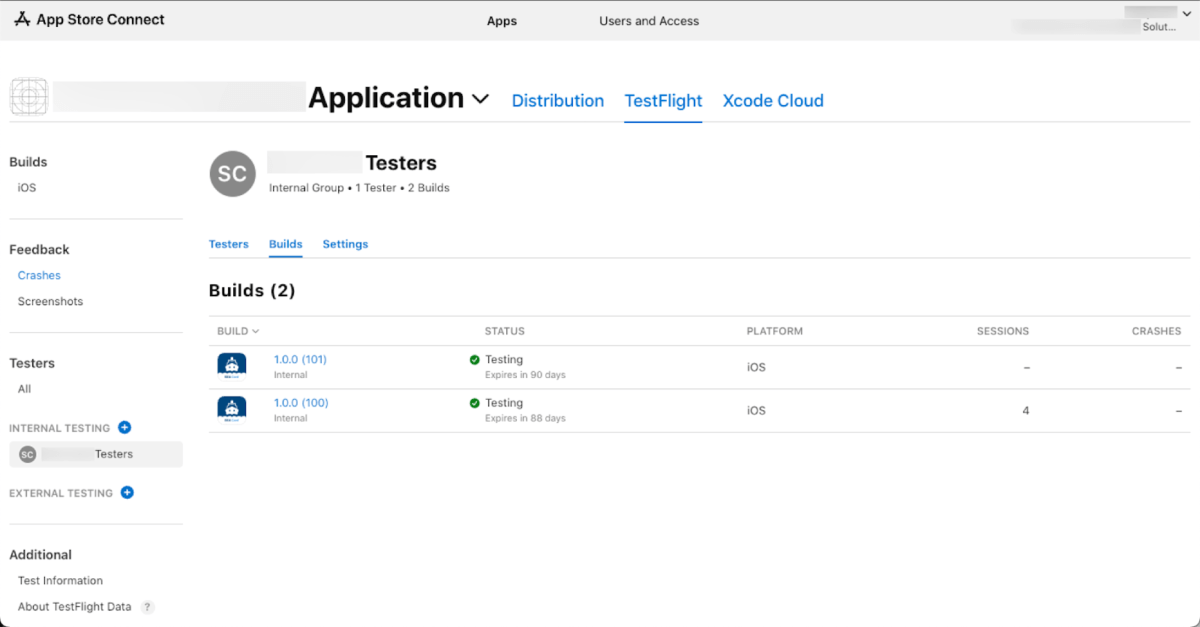
Task: Open iOS builds in sidebar
Action: coord(27,187)
